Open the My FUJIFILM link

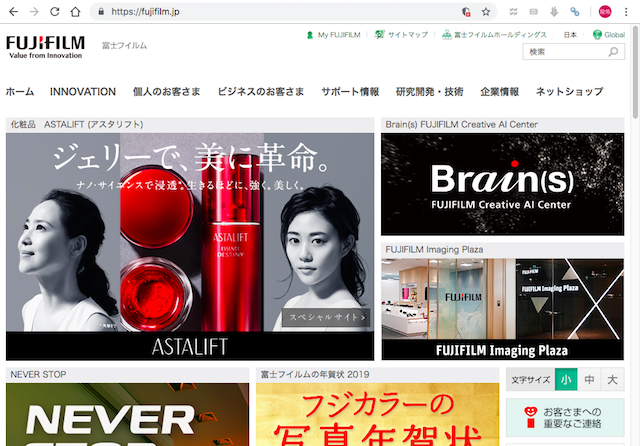point(333,35)
